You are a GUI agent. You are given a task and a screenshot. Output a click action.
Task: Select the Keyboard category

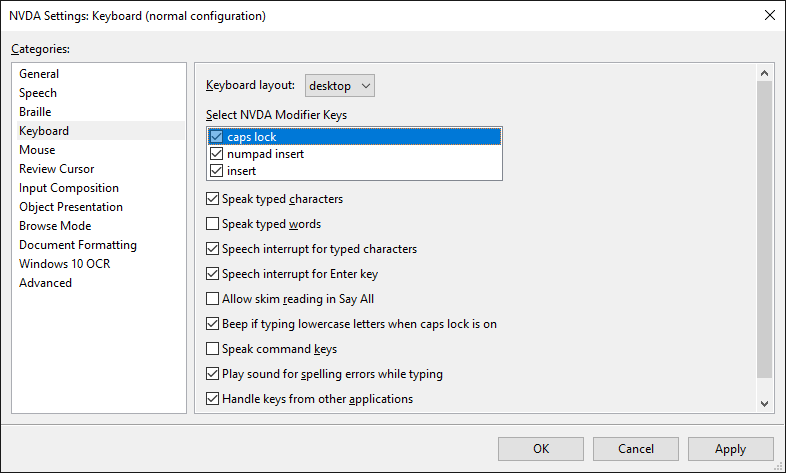tap(100, 131)
